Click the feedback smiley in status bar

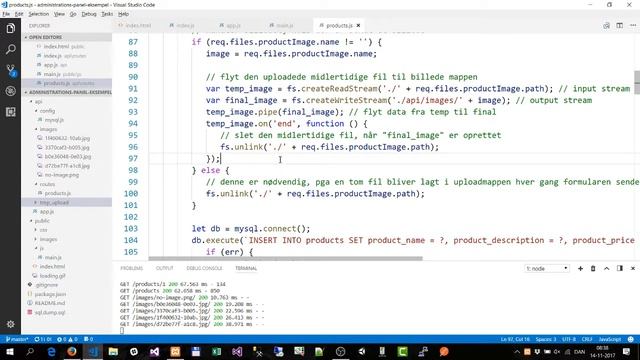pyautogui.click(x=631, y=339)
